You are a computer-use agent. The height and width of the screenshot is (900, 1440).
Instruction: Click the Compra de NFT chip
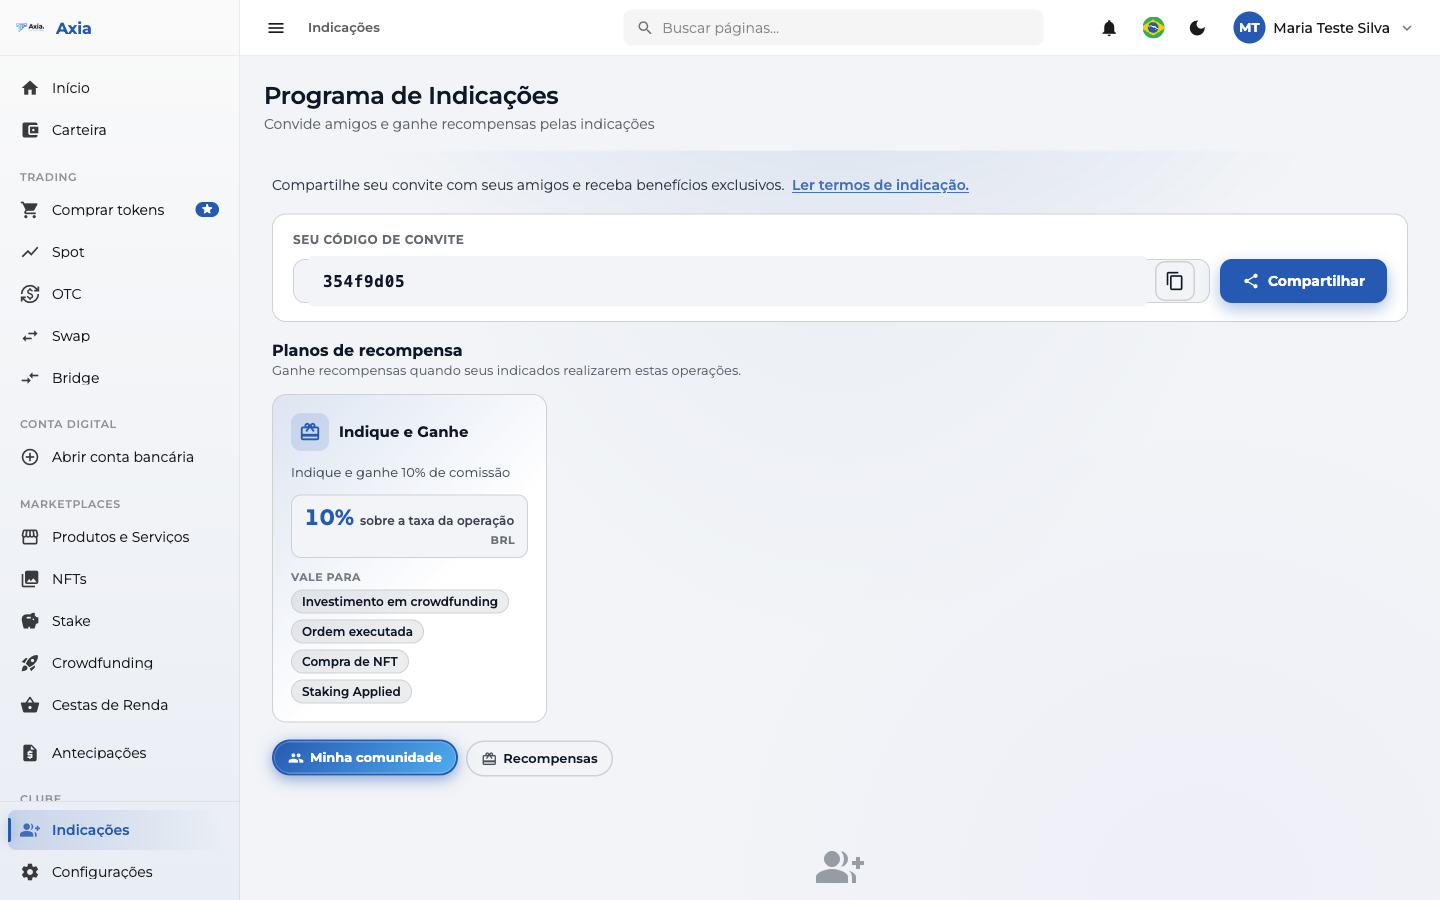350,661
